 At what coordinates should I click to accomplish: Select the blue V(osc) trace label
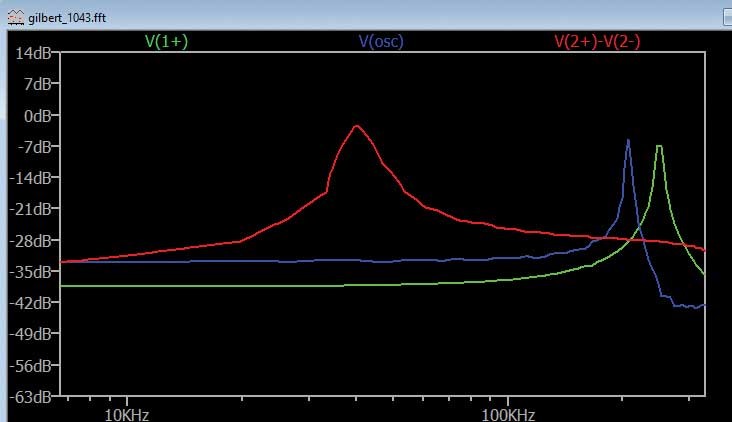381,42
